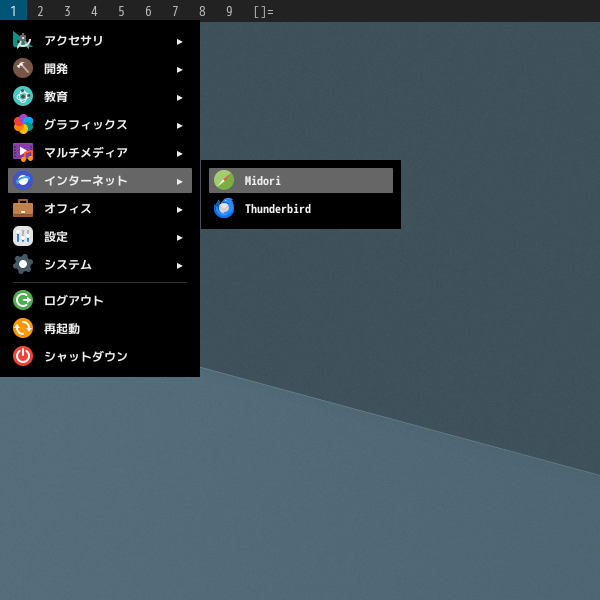Launch Thunderbird from the submenu
The height and width of the screenshot is (600, 600).
click(301, 208)
